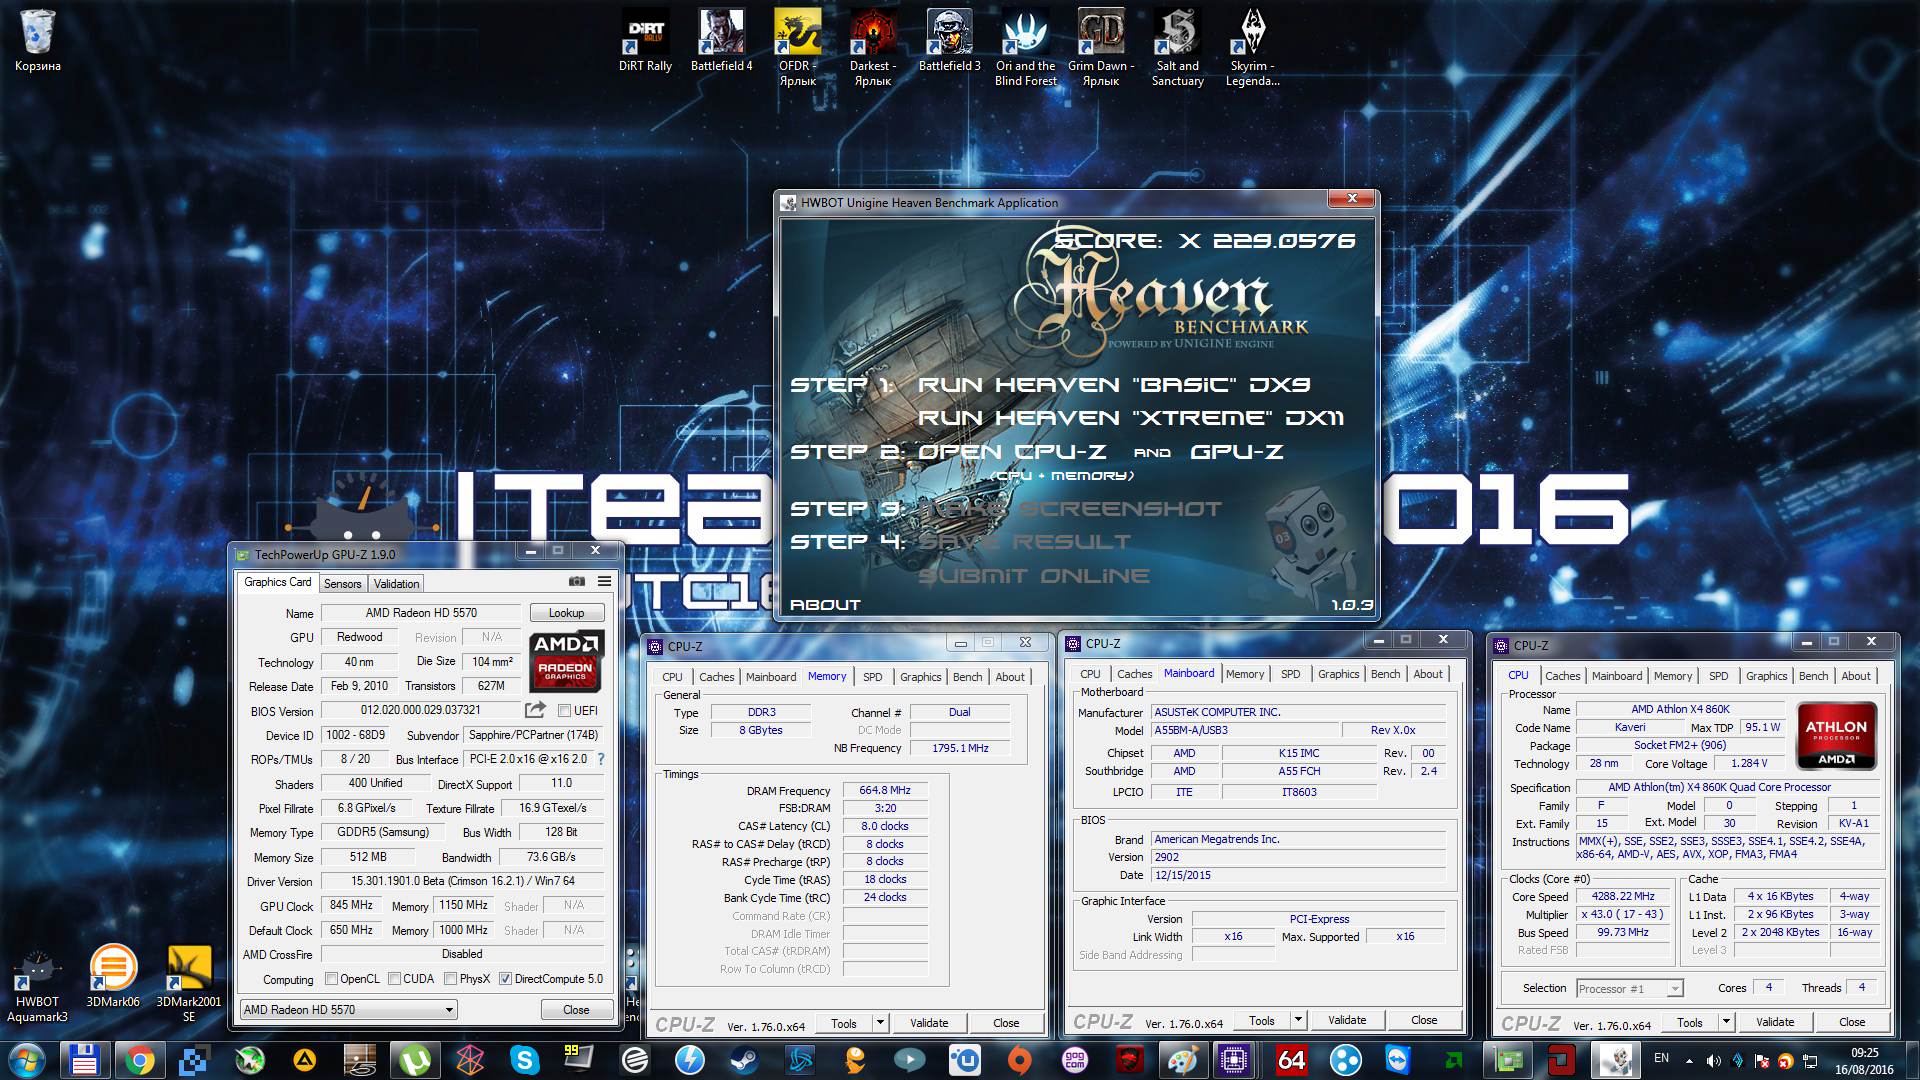Toggle the PhysX checkbox

(x=451, y=979)
